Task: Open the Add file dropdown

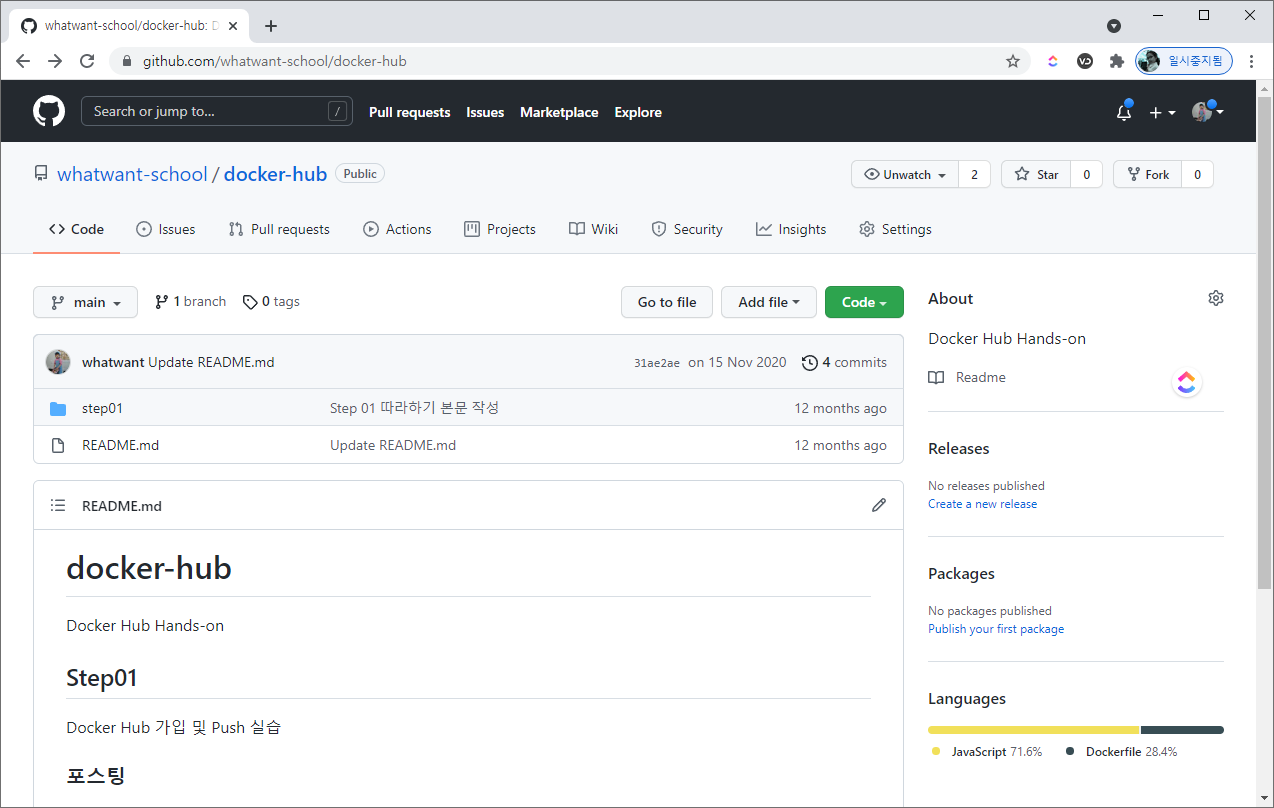Action: [769, 302]
